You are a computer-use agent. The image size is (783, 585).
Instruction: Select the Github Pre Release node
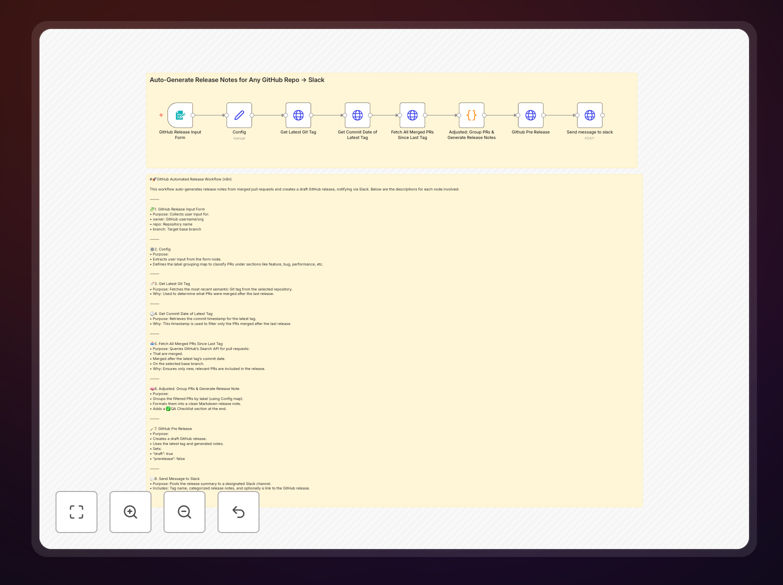tap(531, 115)
